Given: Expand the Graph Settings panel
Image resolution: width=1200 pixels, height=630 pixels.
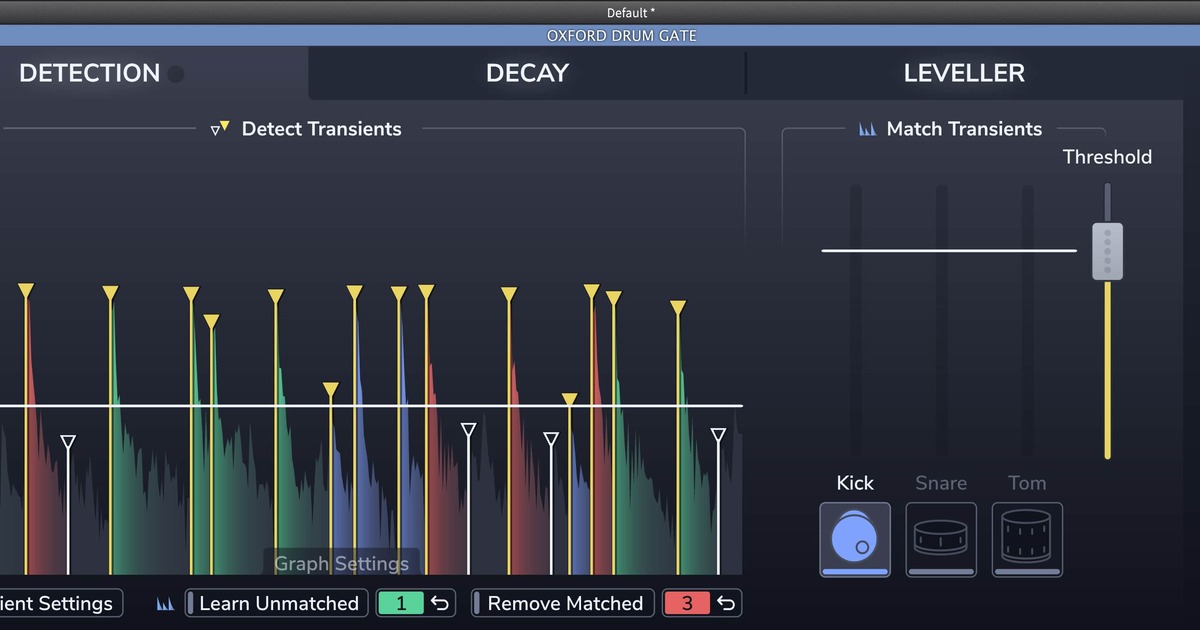Looking at the screenshot, I should click(341, 563).
